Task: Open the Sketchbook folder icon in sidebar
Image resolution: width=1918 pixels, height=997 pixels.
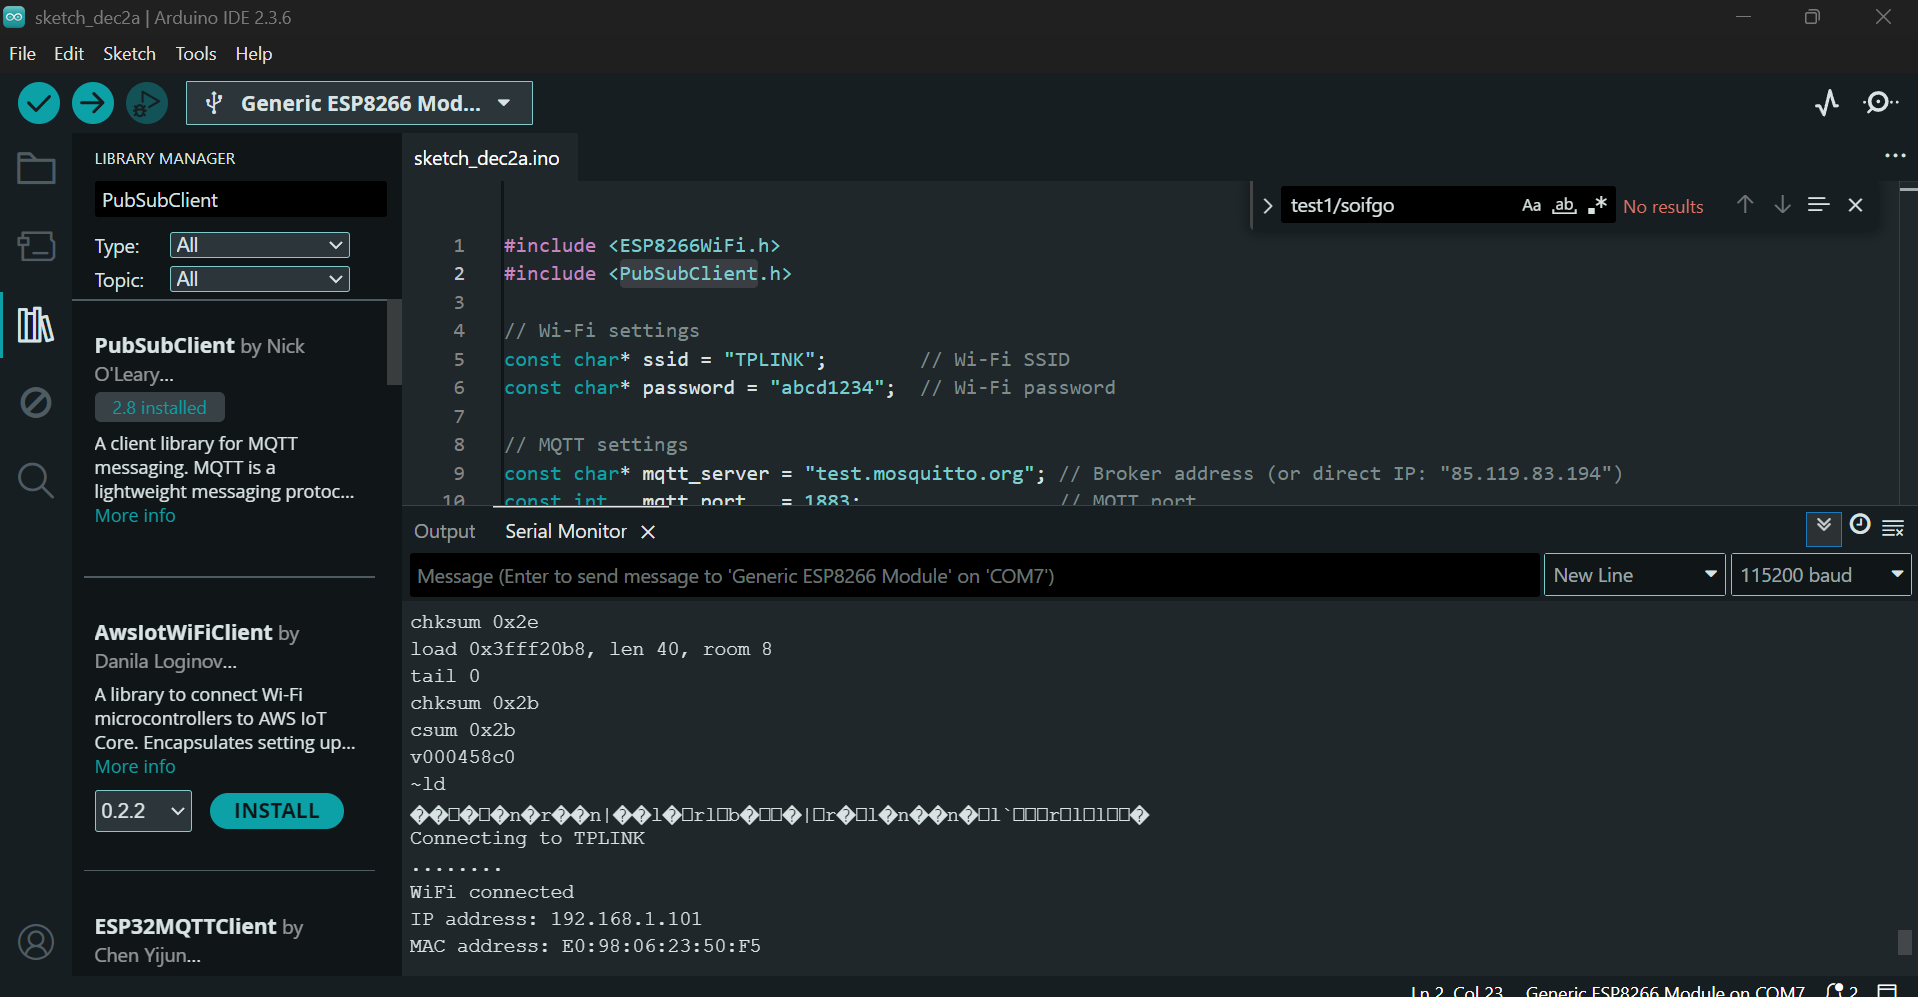Action: 35,168
